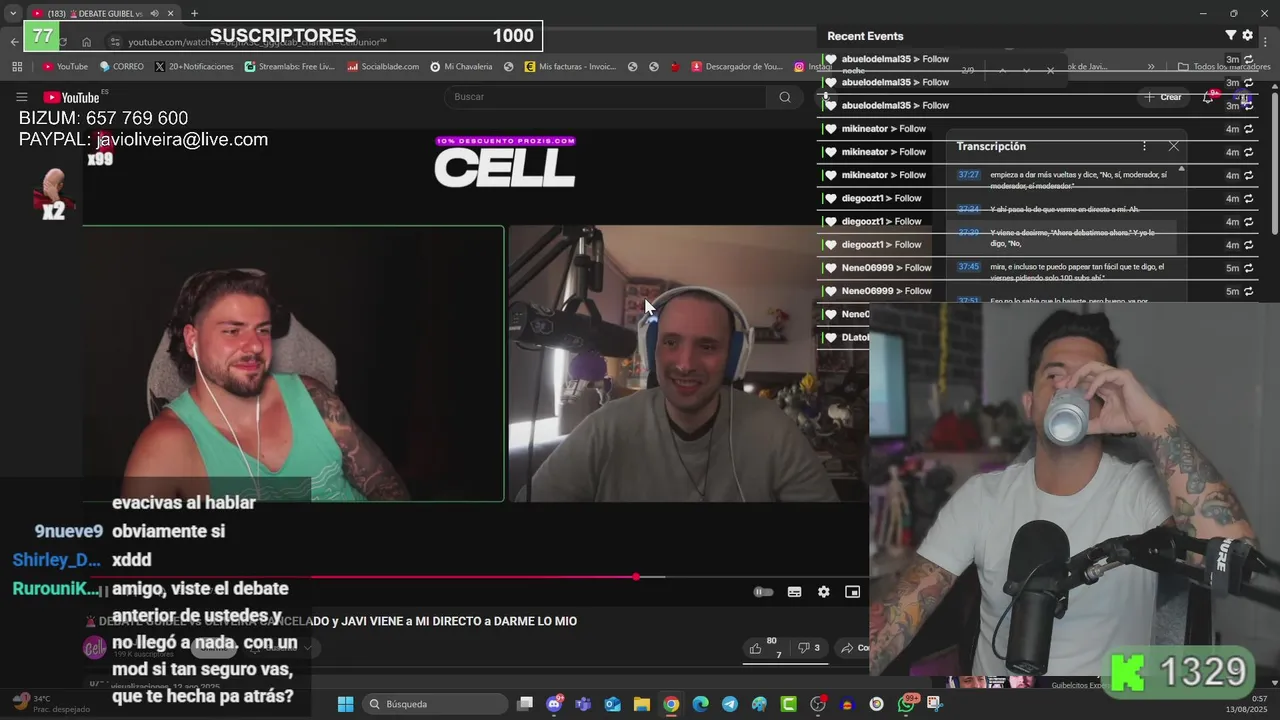The image size is (1280, 720).
Task: Open the CORREO bookmark
Action: tap(122, 67)
